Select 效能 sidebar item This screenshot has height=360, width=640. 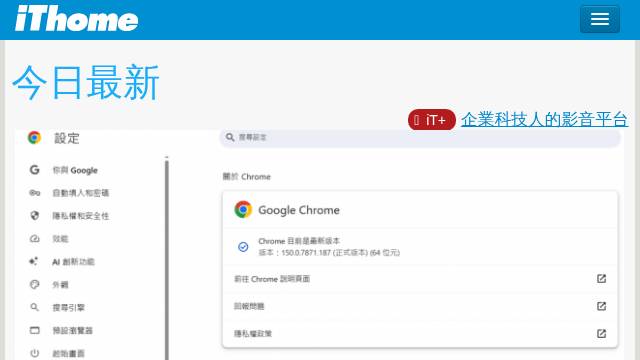pos(60,239)
